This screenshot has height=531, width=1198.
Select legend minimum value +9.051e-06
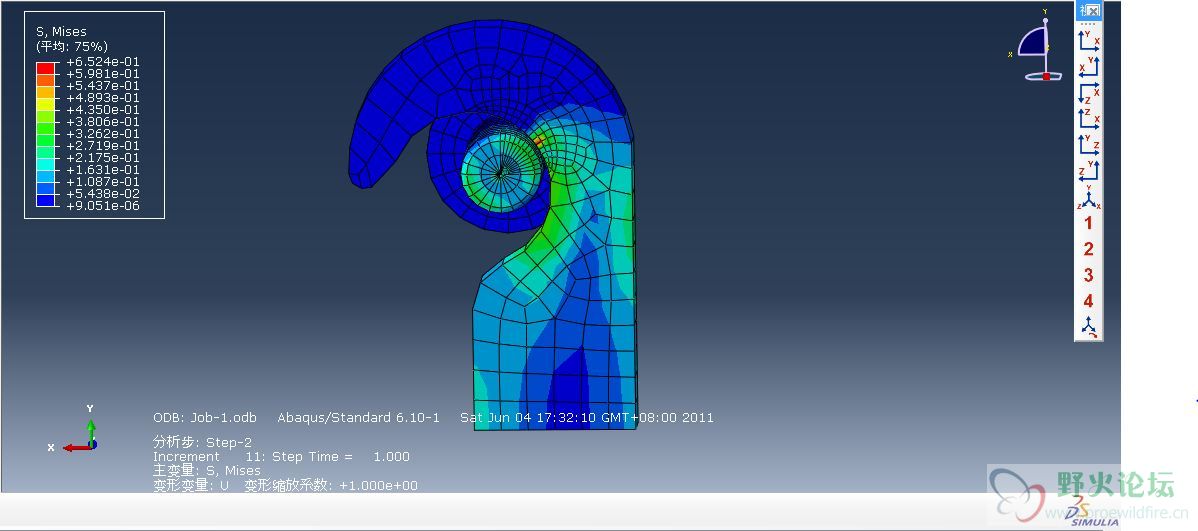[103, 206]
